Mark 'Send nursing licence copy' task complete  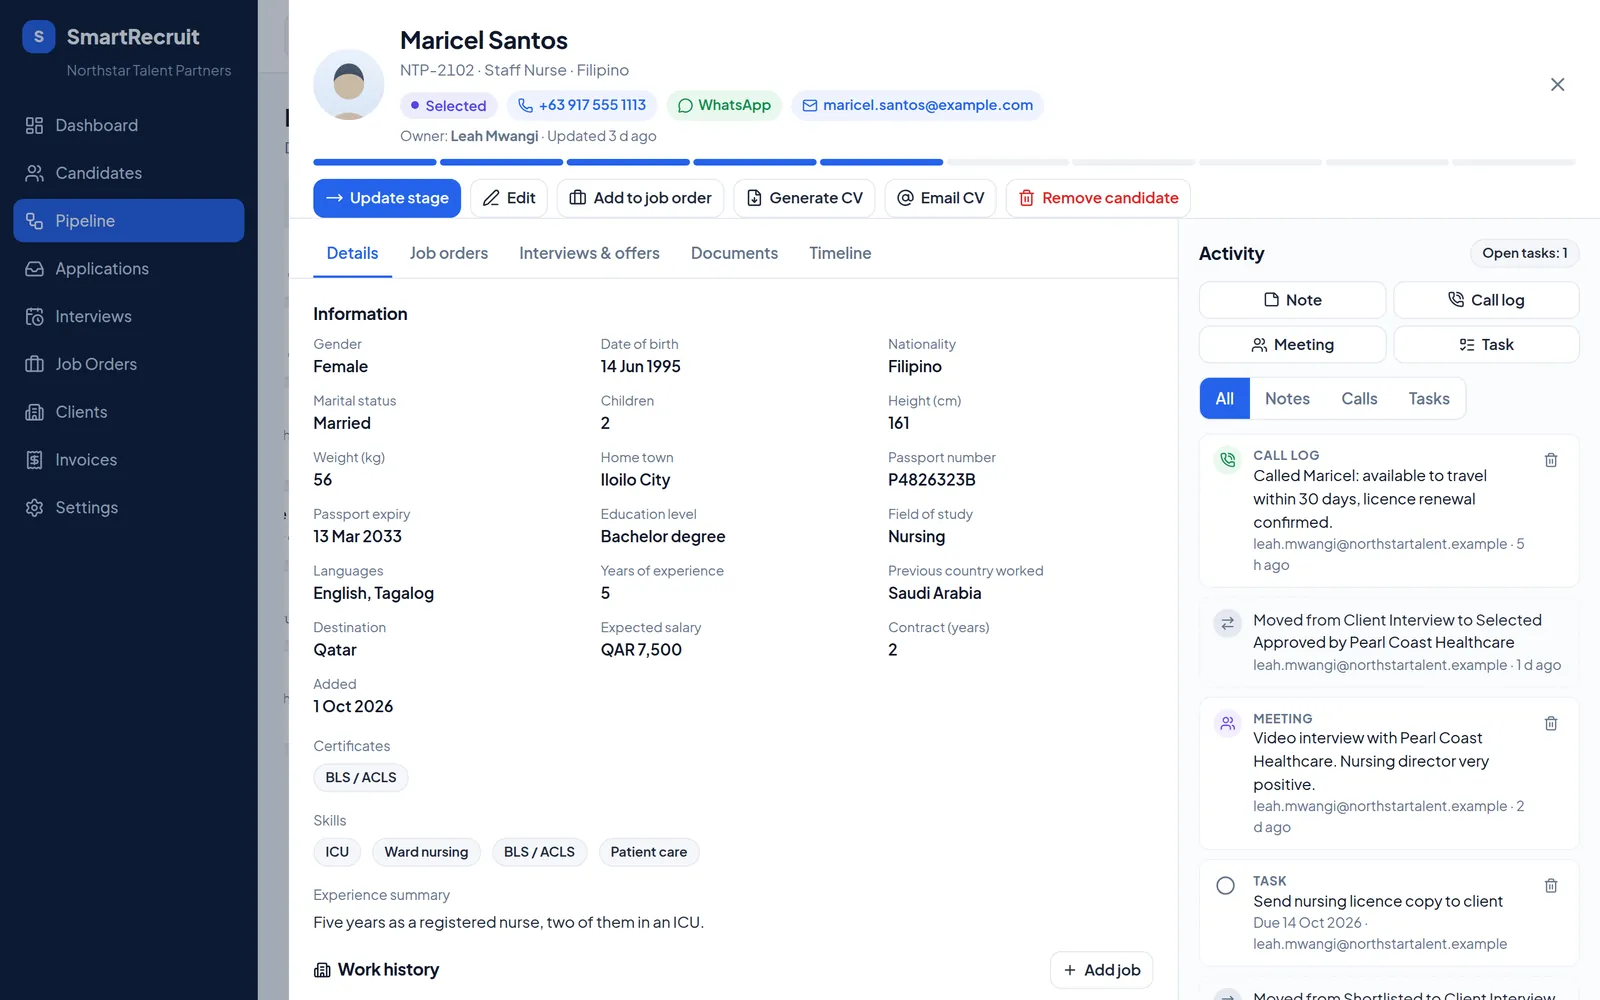click(x=1225, y=886)
